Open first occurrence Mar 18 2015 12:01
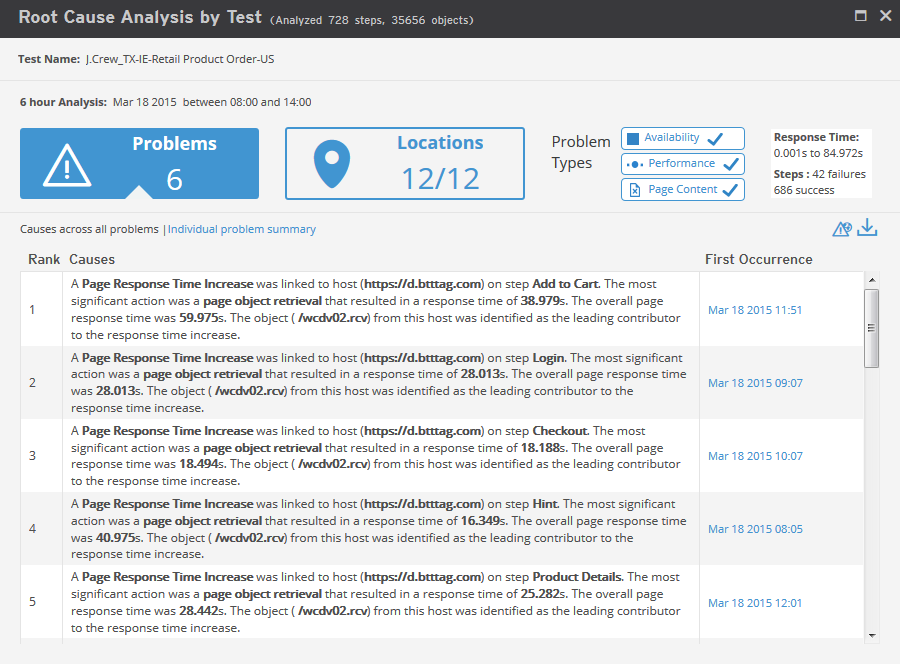This screenshot has height=664, width=900. (x=755, y=603)
